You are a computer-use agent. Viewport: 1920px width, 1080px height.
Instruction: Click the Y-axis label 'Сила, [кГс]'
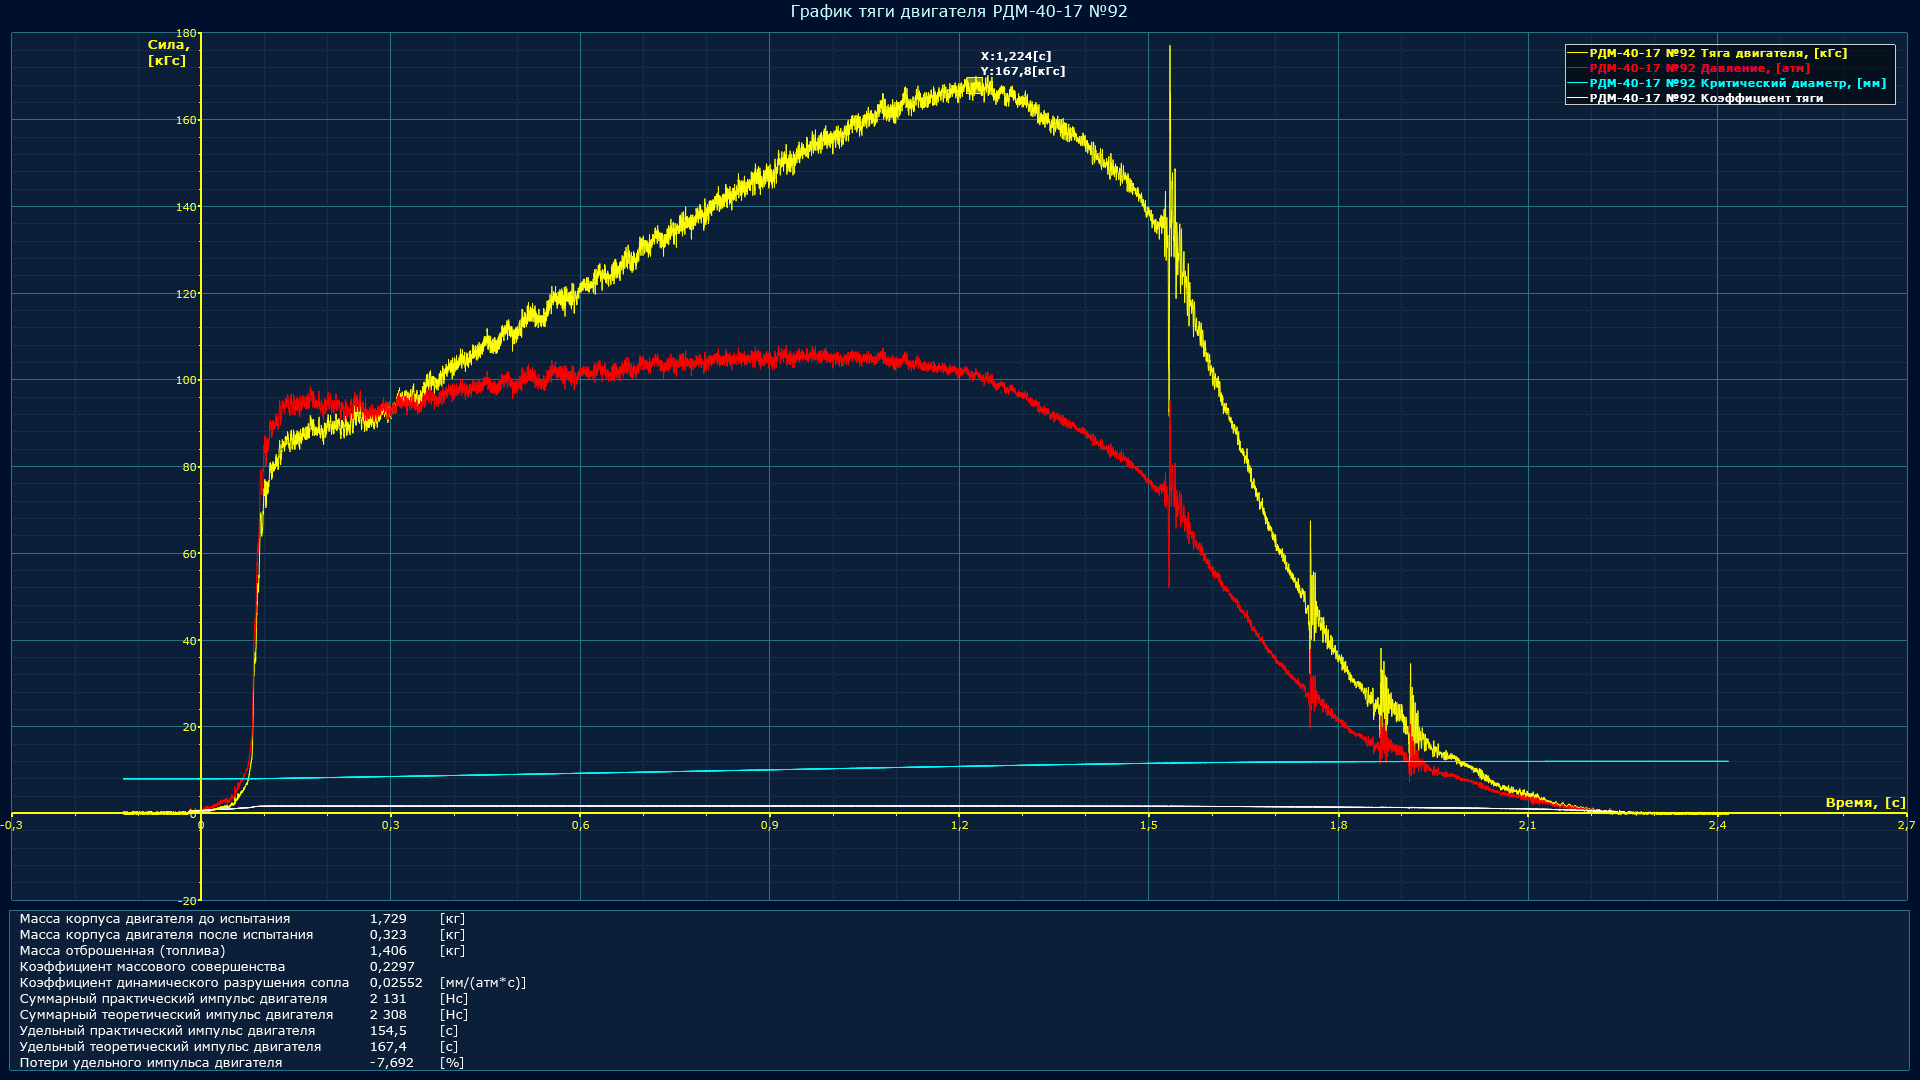pyautogui.click(x=167, y=53)
